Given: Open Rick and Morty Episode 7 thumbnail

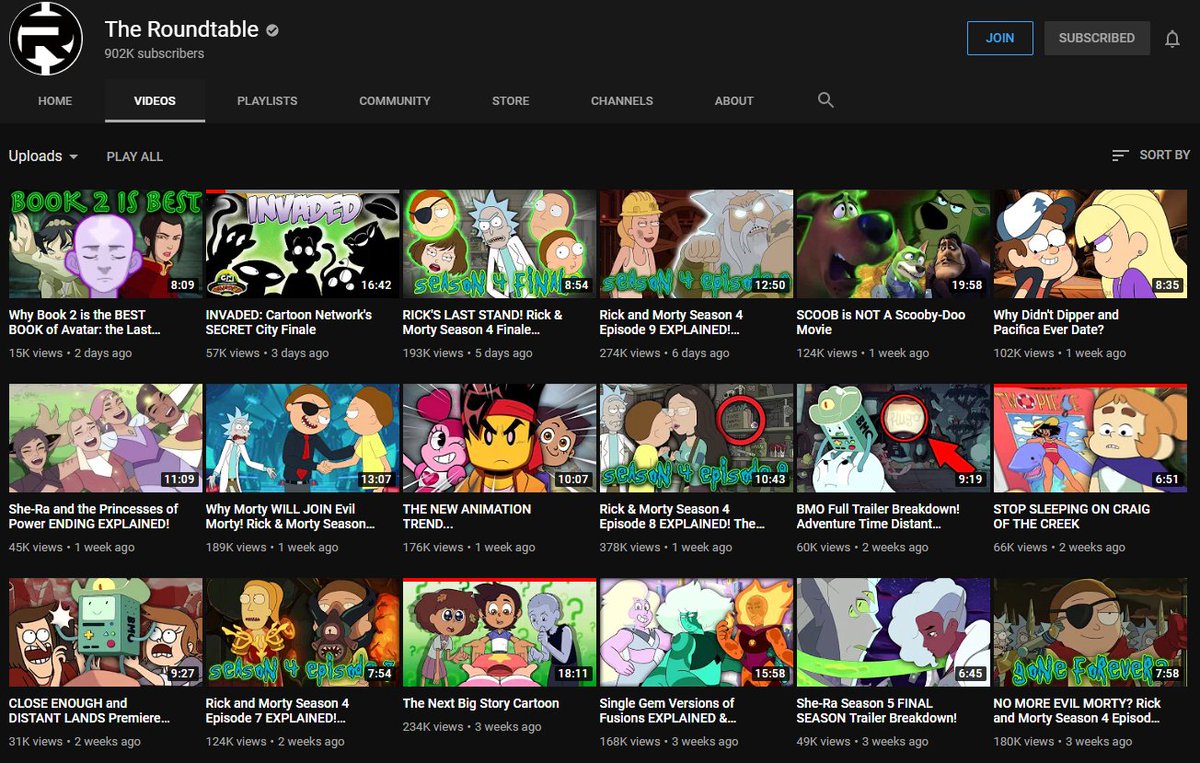Looking at the screenshot, I should tap(302, 633).
